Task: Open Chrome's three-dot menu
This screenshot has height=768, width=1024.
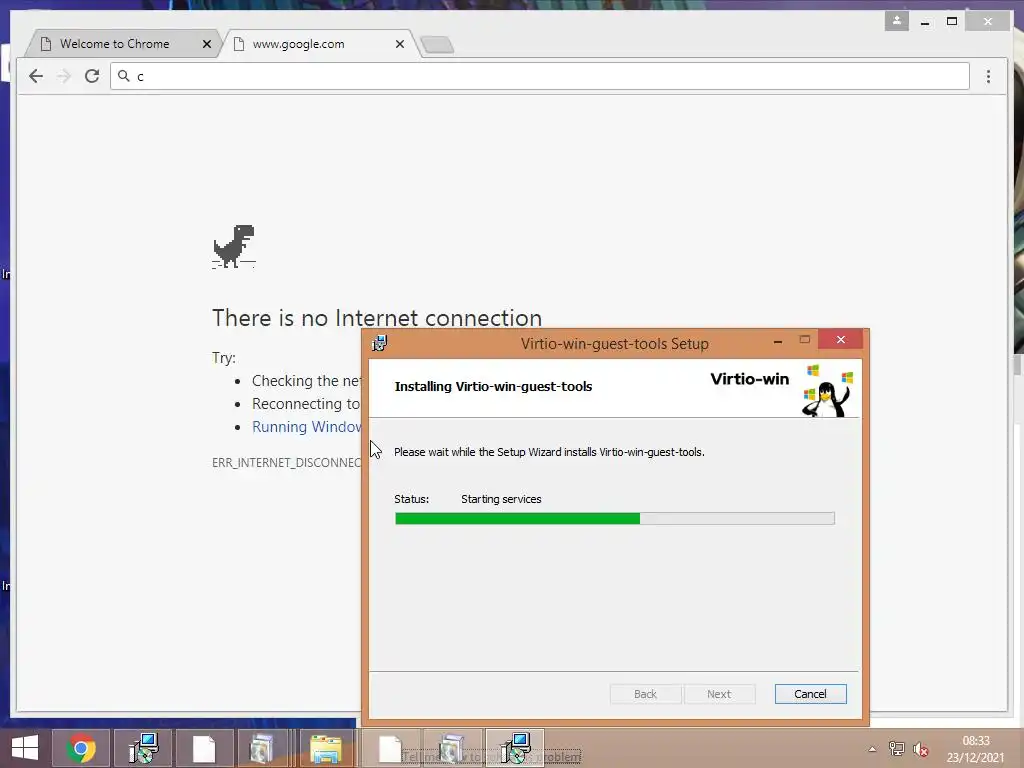Action: coord(988,76)
